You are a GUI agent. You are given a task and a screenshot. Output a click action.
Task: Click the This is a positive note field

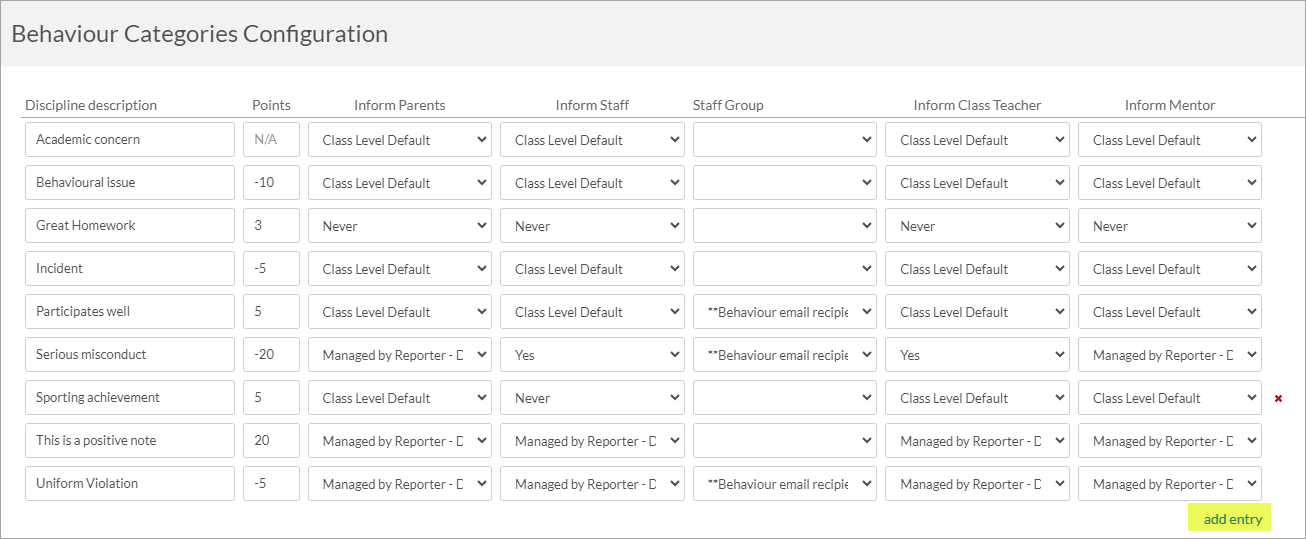pyautogui.click(x=130, y=441)
